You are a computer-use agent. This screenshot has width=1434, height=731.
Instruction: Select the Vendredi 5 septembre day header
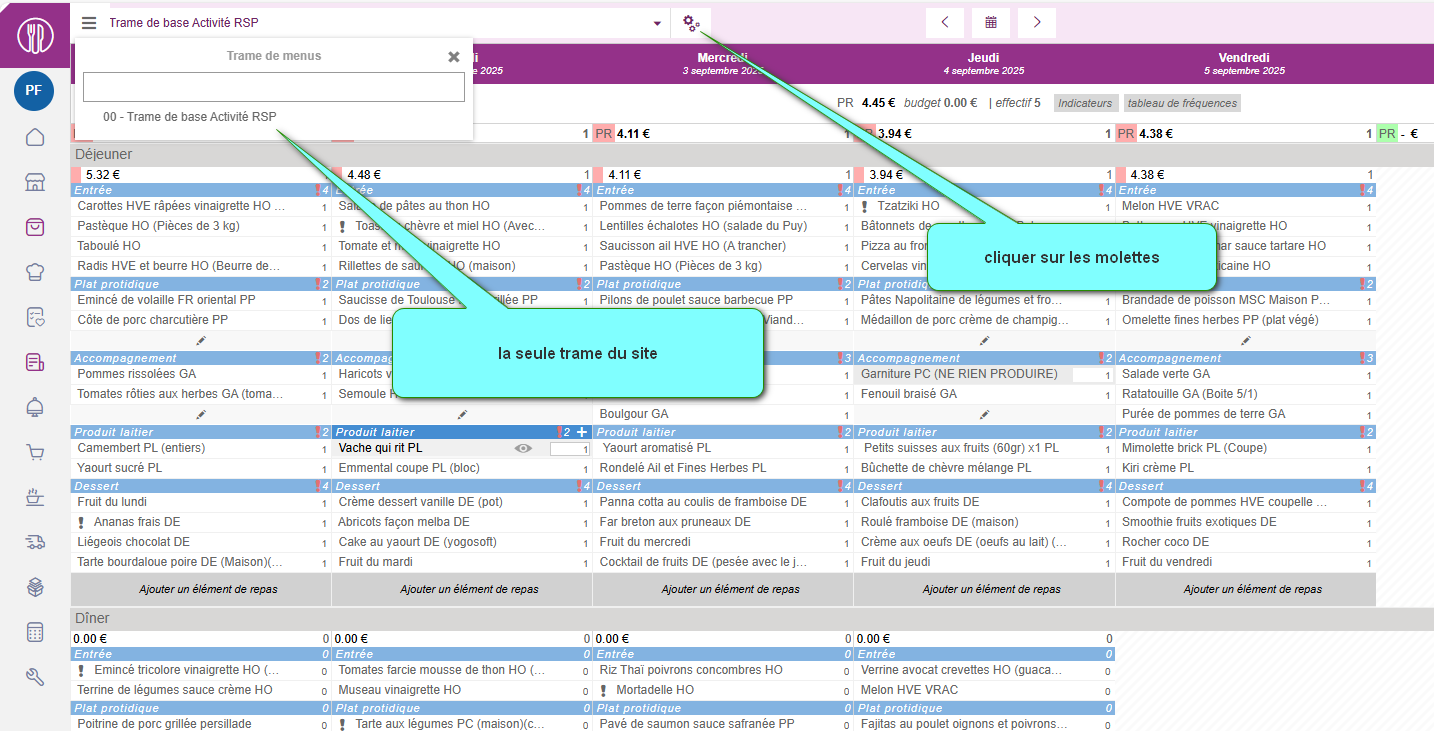pos(1245,64)
